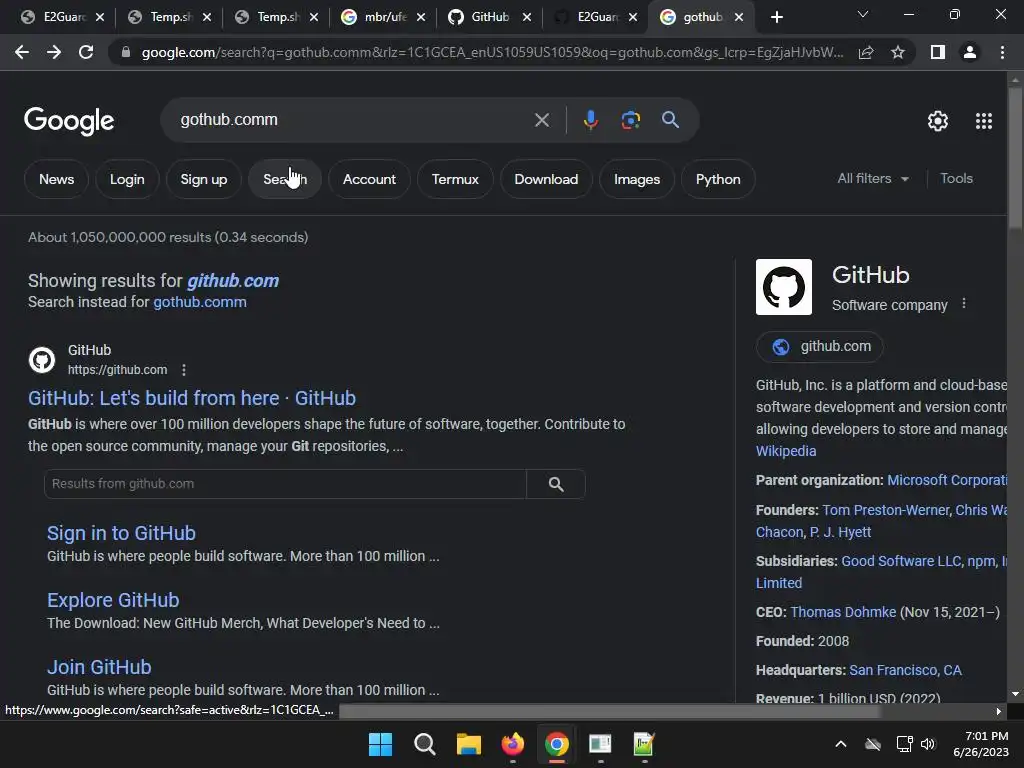
Task: Open 'GitHub: Let's build from here' result
Action: 192,398
